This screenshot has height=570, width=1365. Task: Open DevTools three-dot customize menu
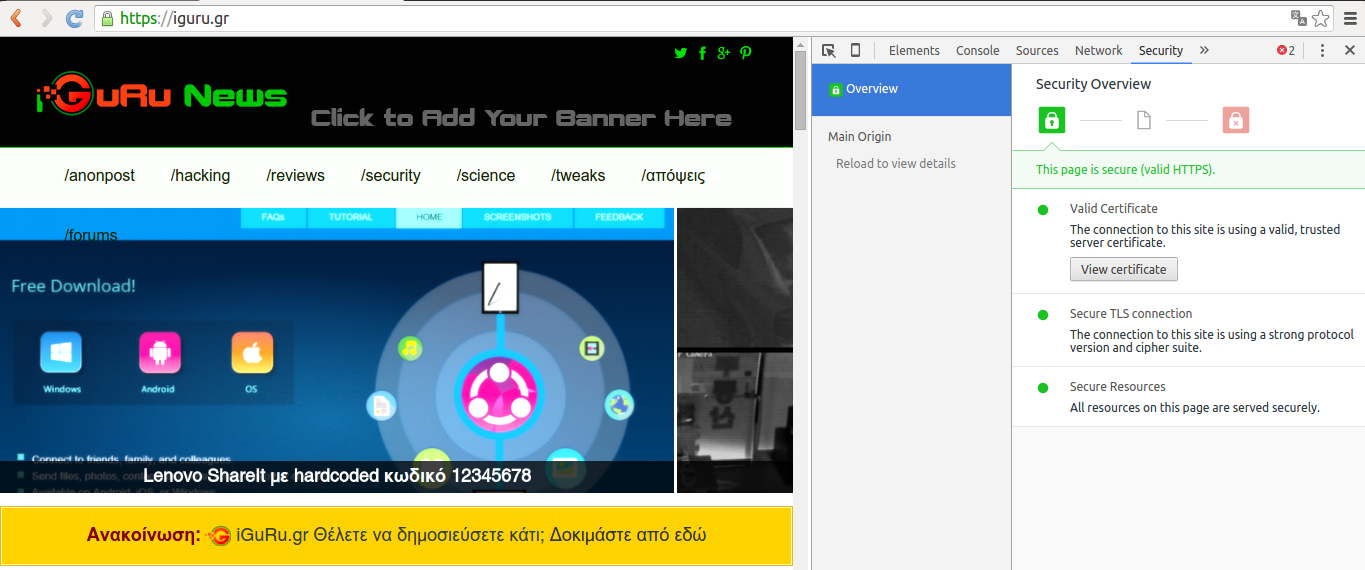pyautogui.click(x=1322, y=51)
